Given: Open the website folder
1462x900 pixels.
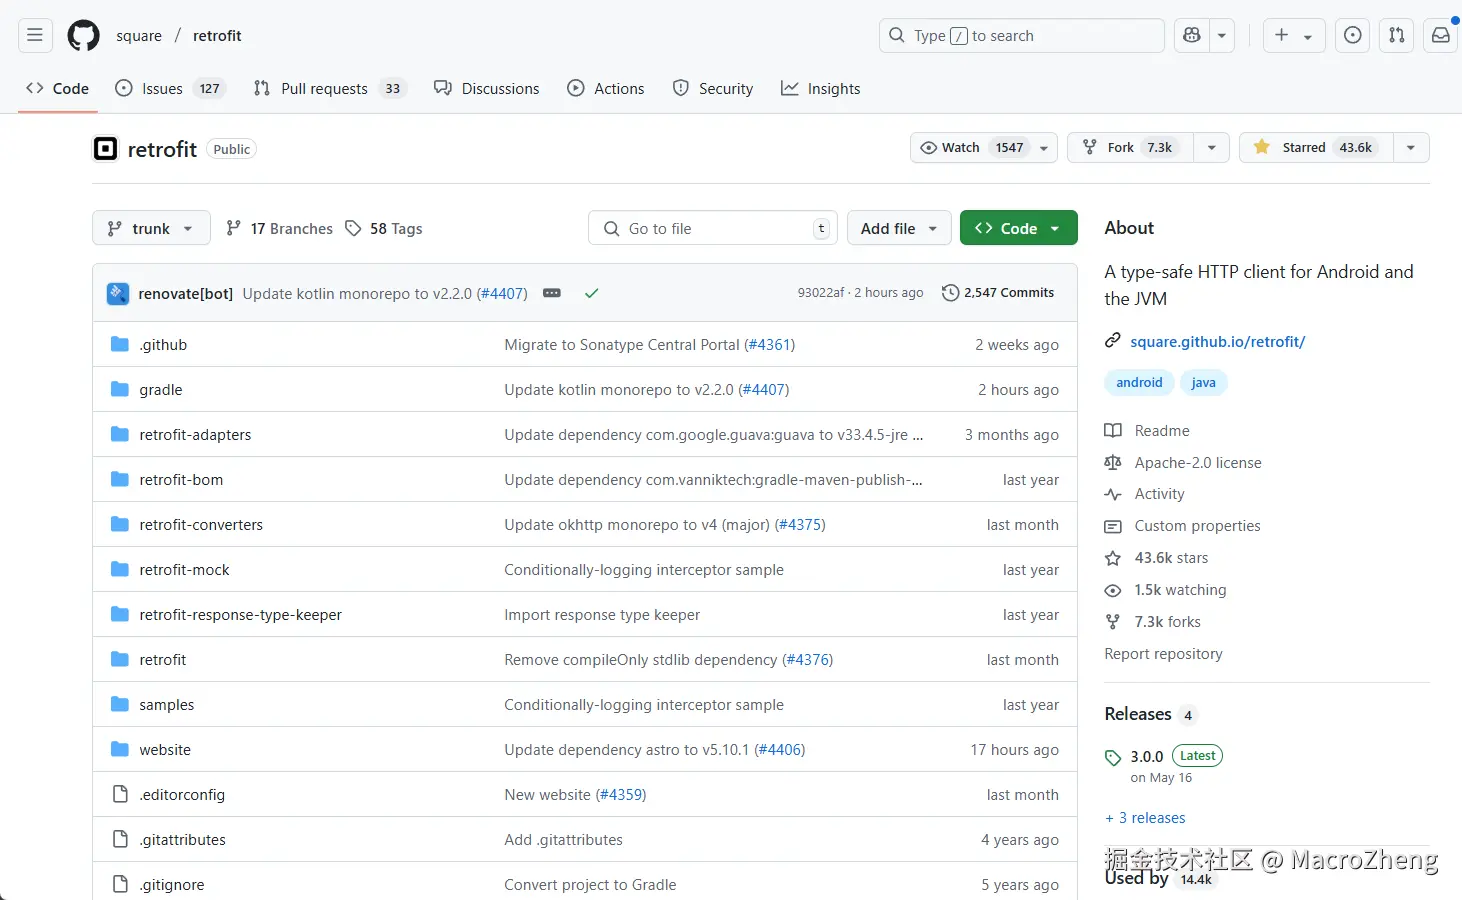Looking at the screenshot, I should pos(165,749).
